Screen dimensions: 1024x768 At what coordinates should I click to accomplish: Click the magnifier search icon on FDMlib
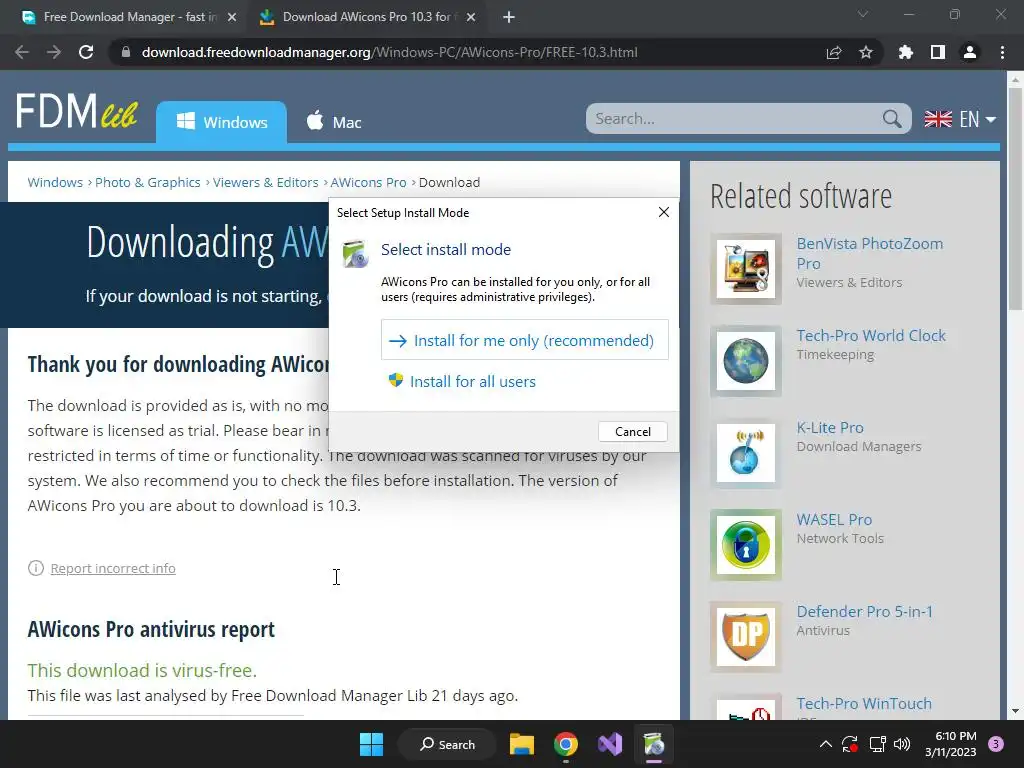tap(892, 119)
